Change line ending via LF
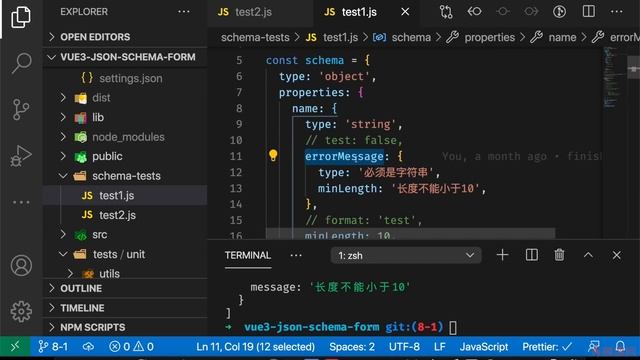The width and height of the screenshot is (640, 360). (440, 347)
